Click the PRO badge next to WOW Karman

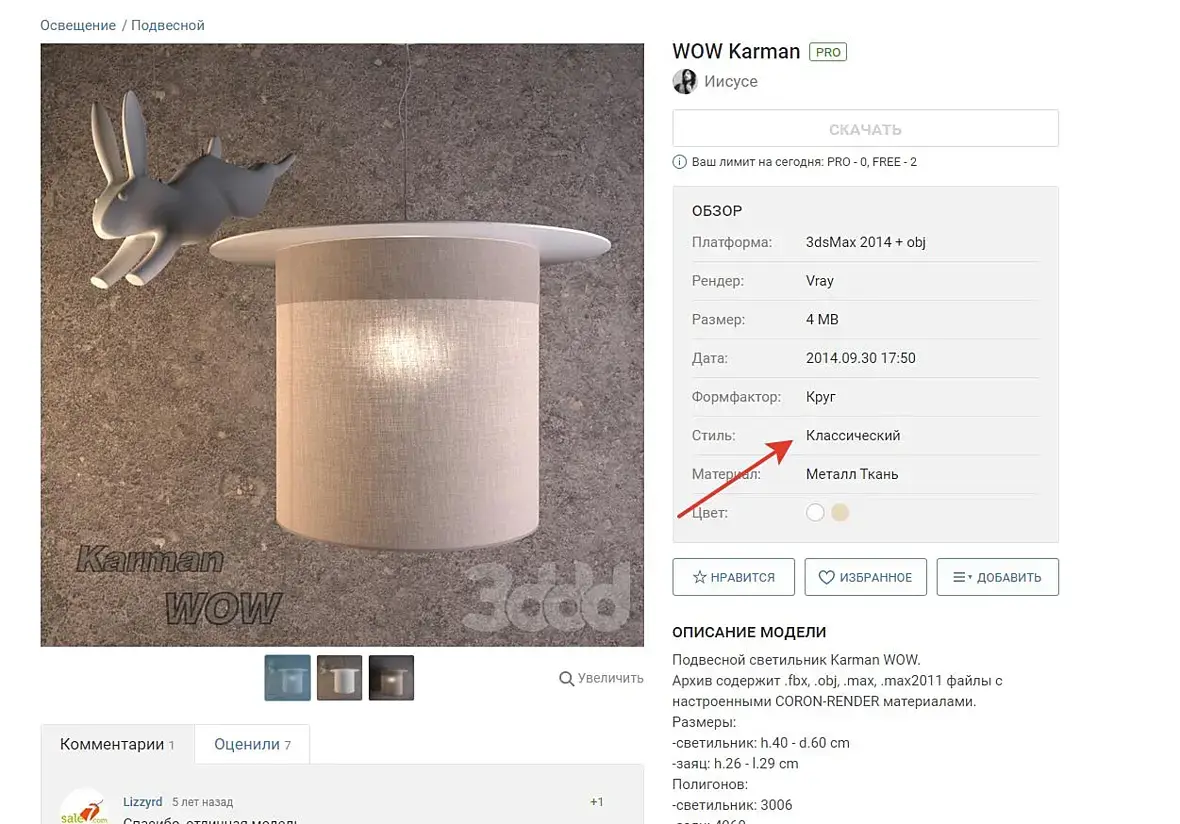(x=828, y=52)
